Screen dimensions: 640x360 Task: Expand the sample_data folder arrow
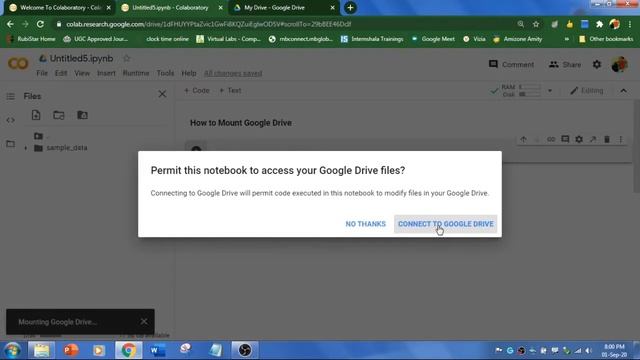click(26, 148)
